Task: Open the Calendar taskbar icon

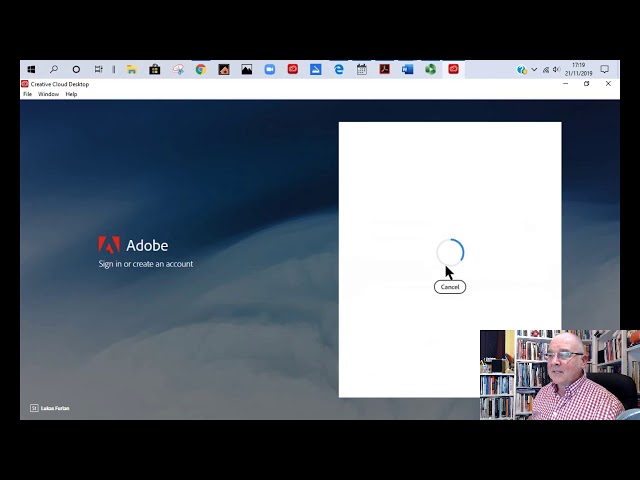Action: click(362, 69)
